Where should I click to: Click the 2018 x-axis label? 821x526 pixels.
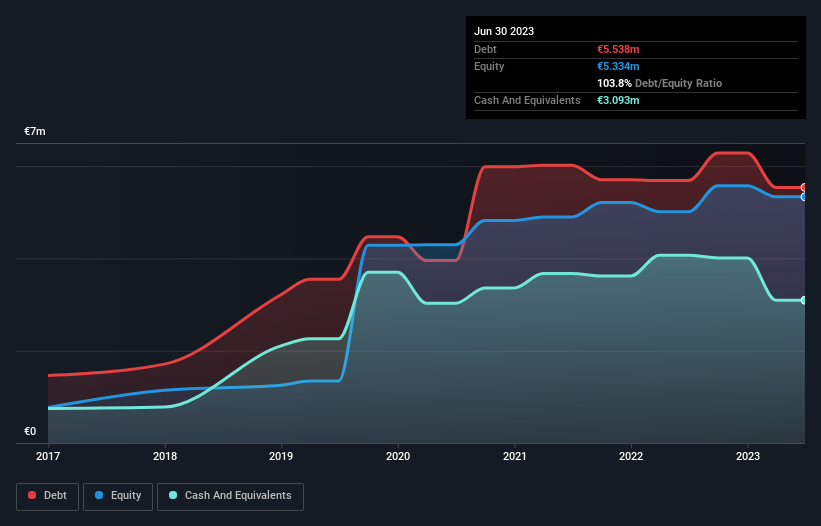(x=165, y=456)
